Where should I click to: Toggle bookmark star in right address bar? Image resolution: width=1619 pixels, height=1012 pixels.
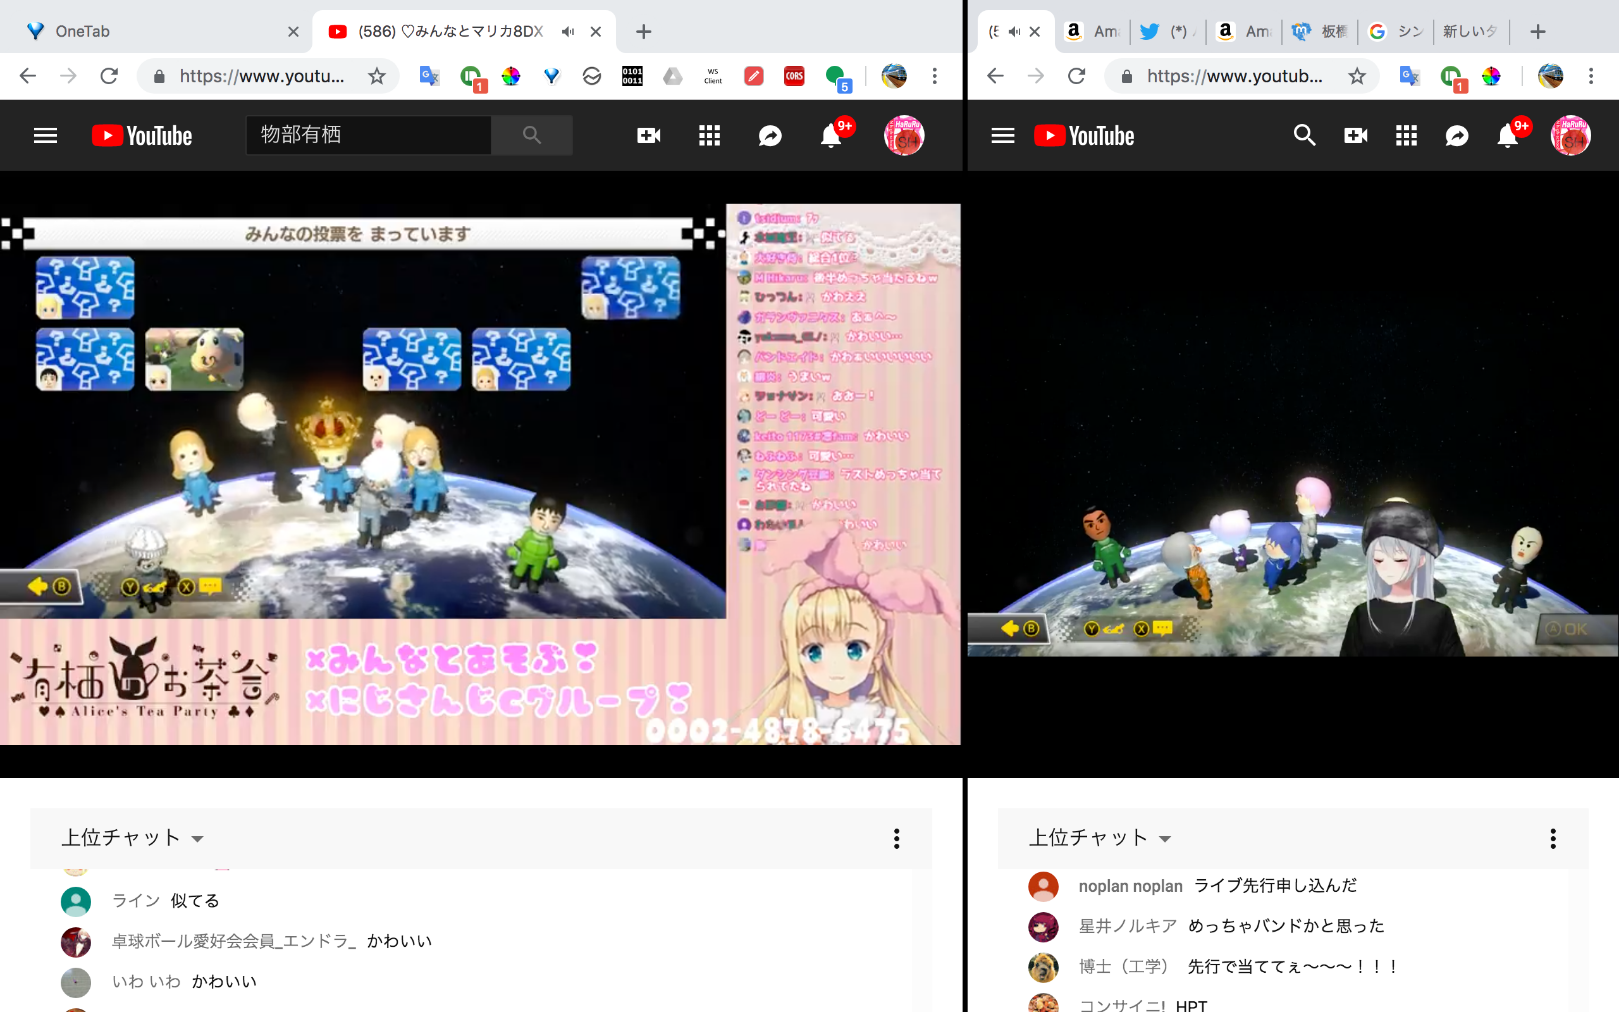1357,76
